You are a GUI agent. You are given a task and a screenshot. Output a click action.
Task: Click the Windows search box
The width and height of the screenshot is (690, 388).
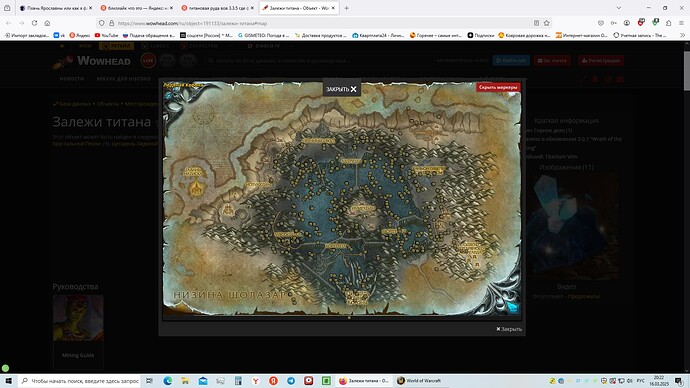[80, 381]
